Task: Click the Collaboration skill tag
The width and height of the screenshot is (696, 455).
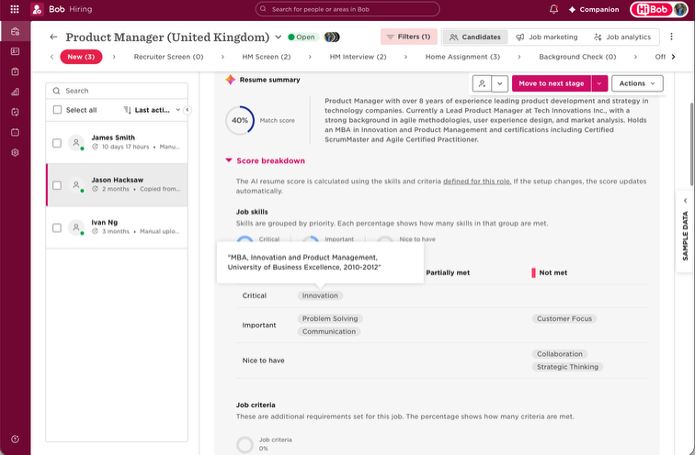Action: pyautogui.click(x=560, y=354)
